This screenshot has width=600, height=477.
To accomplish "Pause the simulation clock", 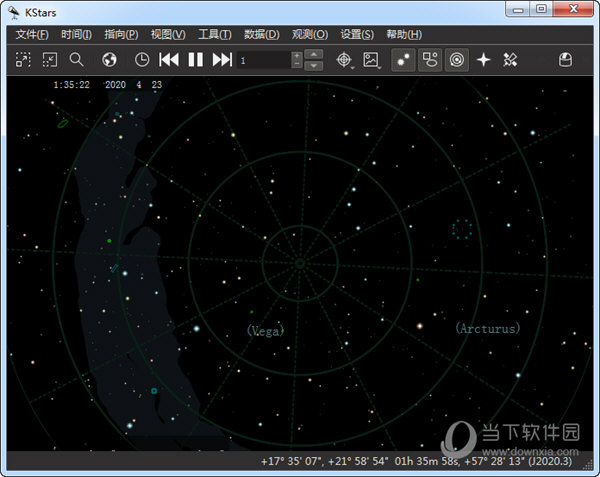I will 196,60.
